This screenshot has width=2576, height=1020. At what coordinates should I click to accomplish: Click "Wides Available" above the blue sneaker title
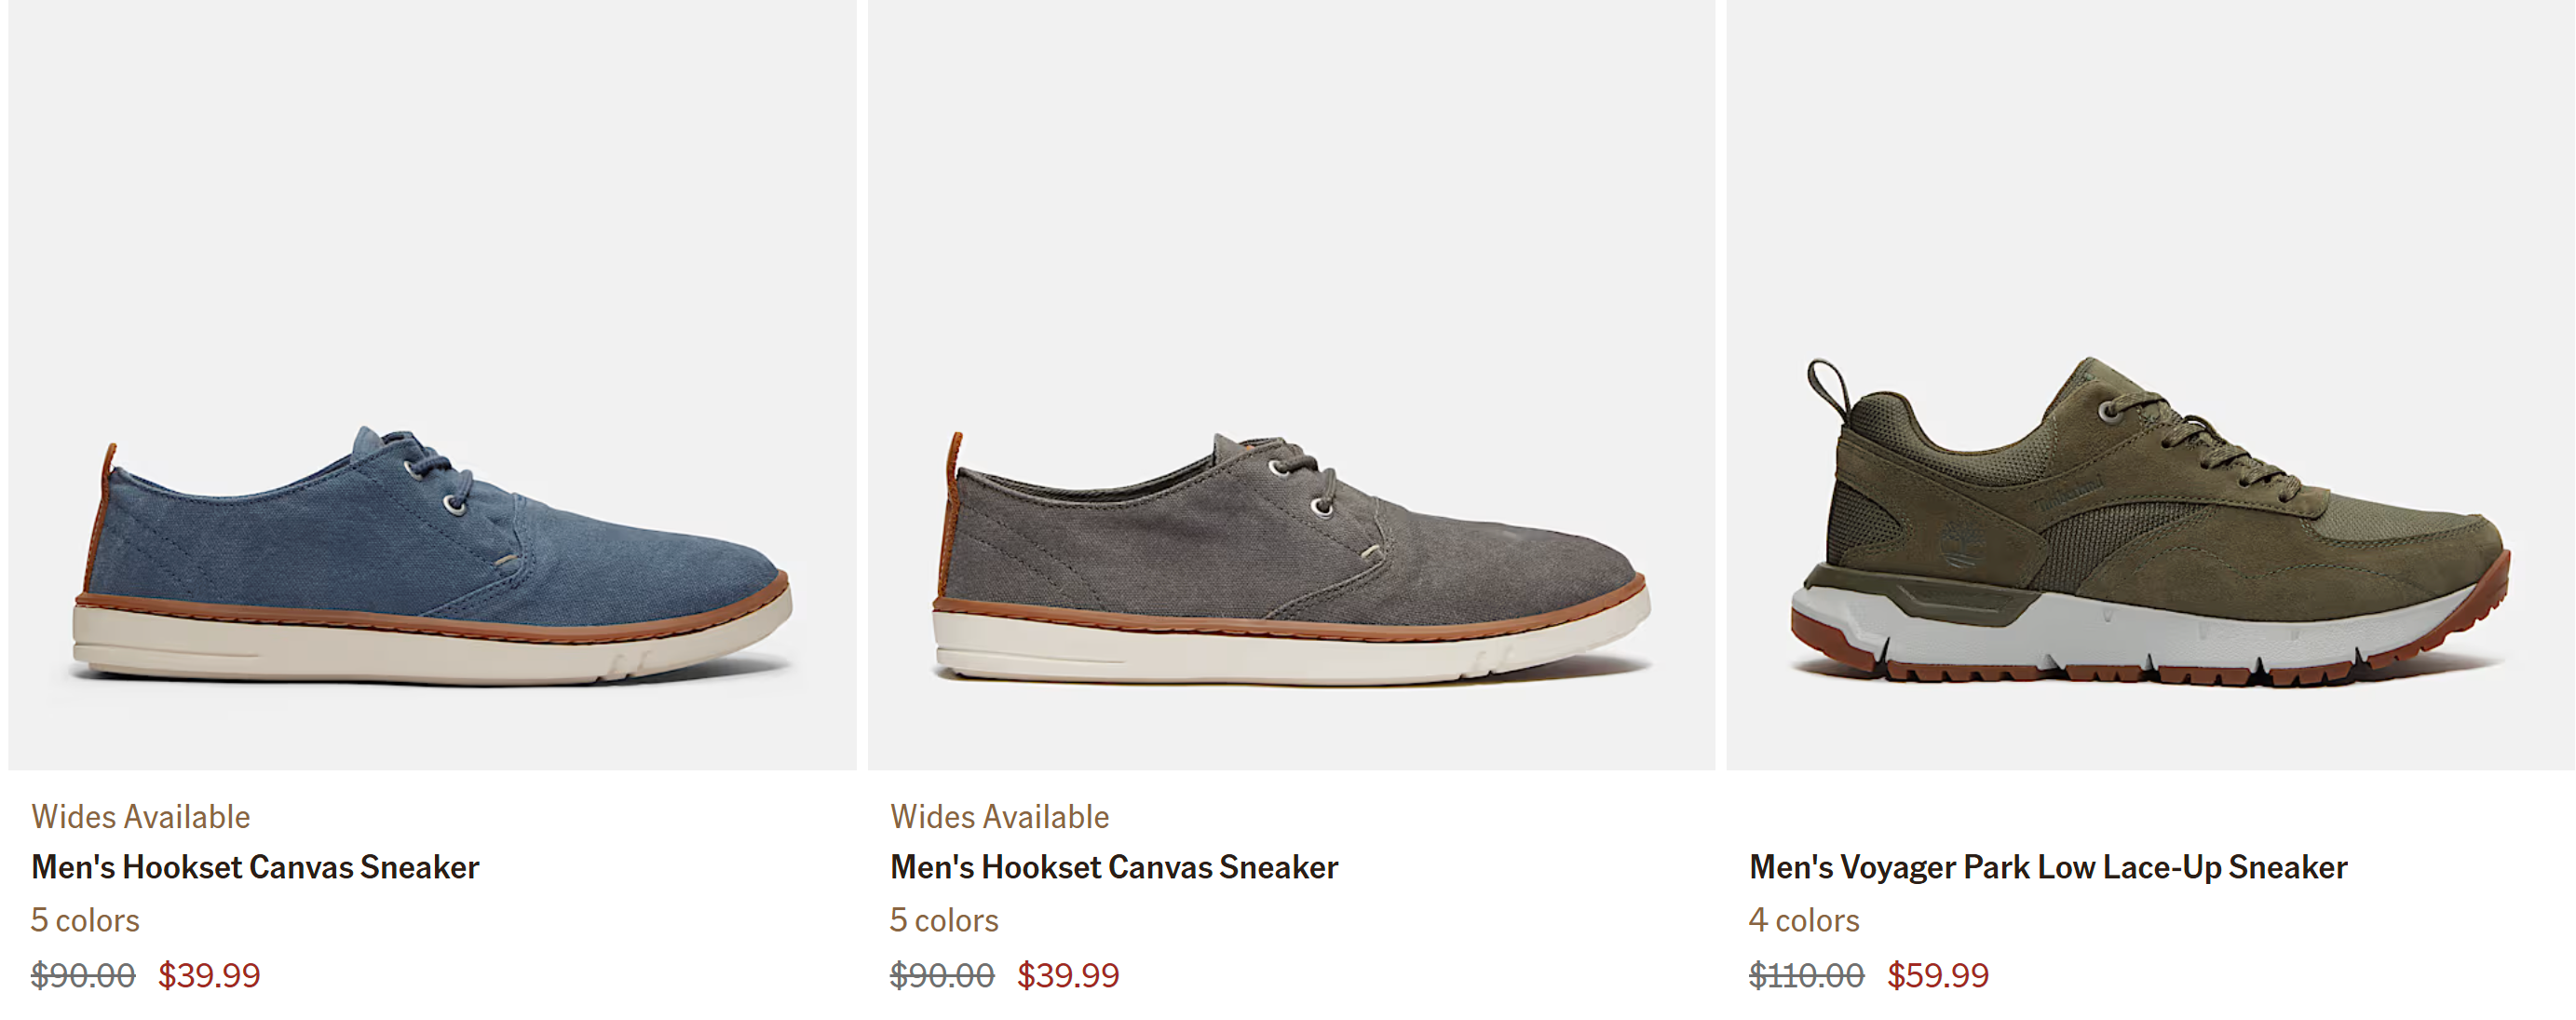pos(140,817)
